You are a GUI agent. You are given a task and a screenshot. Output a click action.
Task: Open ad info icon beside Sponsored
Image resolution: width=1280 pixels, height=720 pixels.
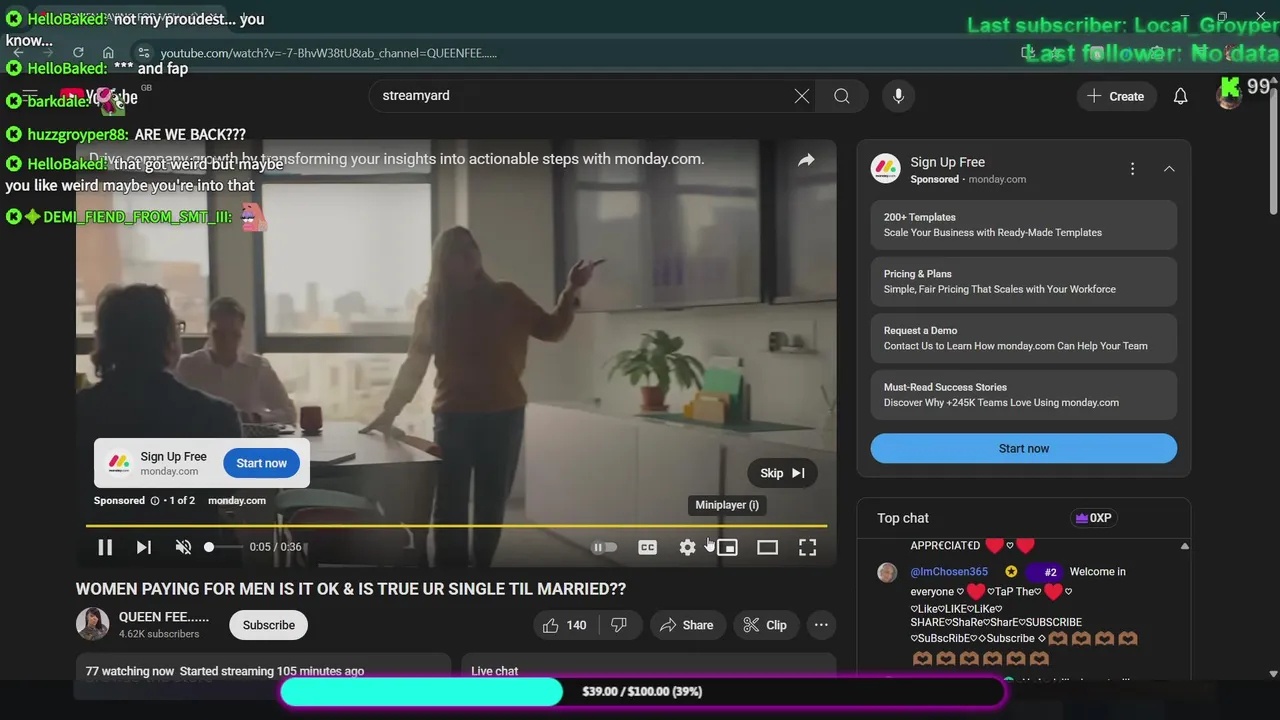[x=155, y=500]
